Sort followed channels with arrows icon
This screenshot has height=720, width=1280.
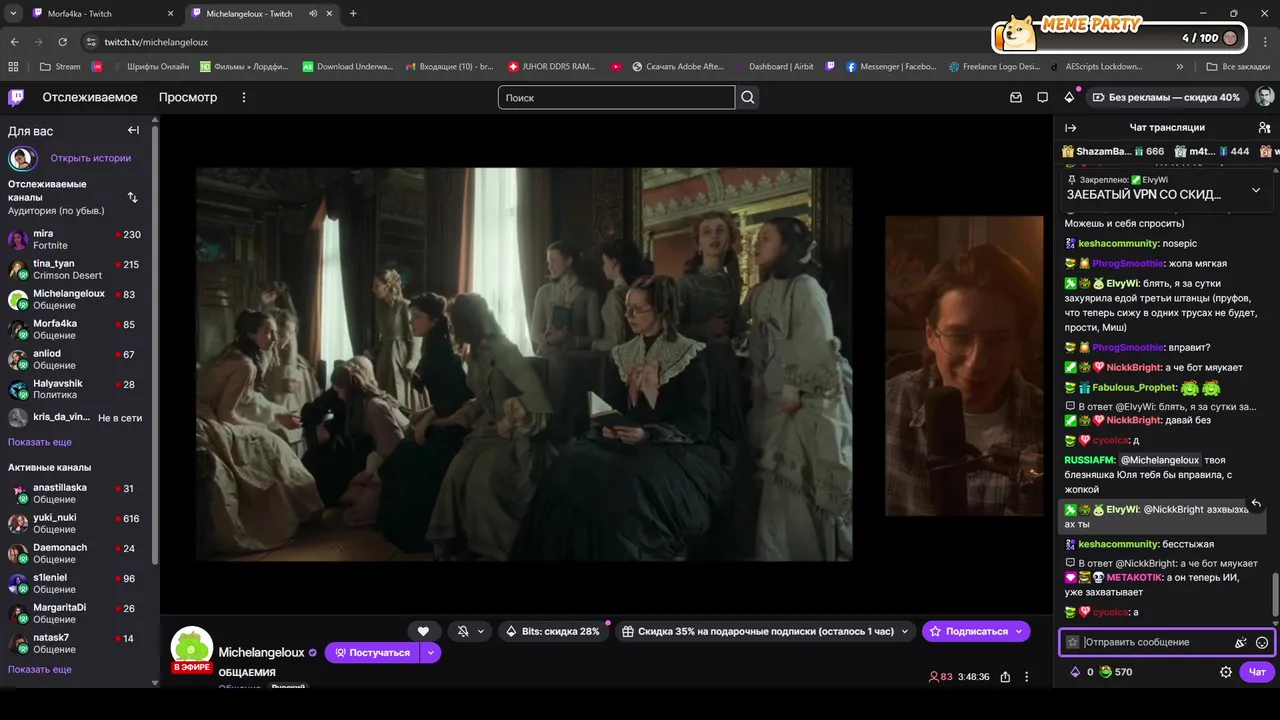132,197
